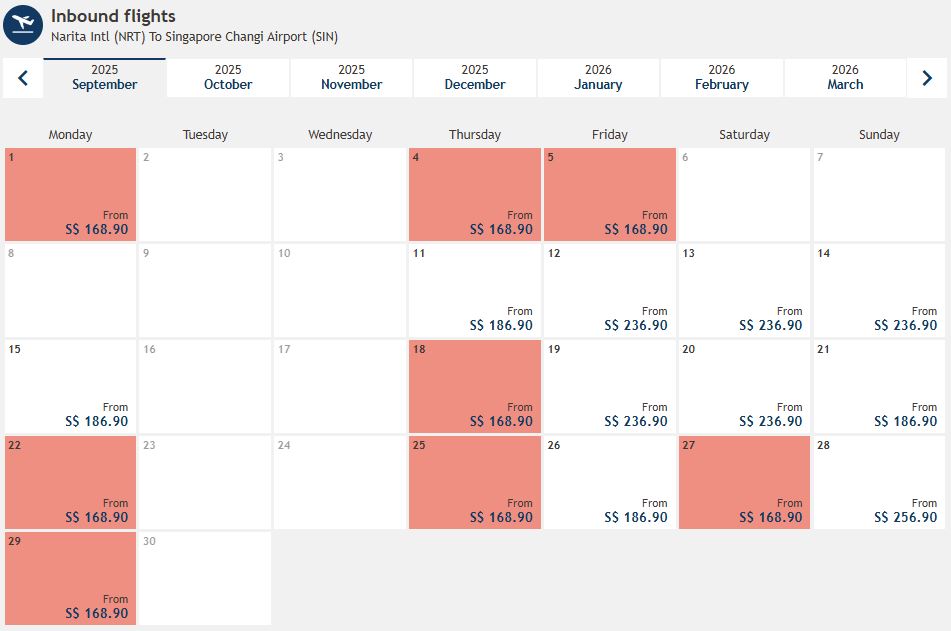Image resolution: width=951 pixels, height=631 pixels.
Task: Select September 5 lowest fare date
Action: click(x=610, y=195)
